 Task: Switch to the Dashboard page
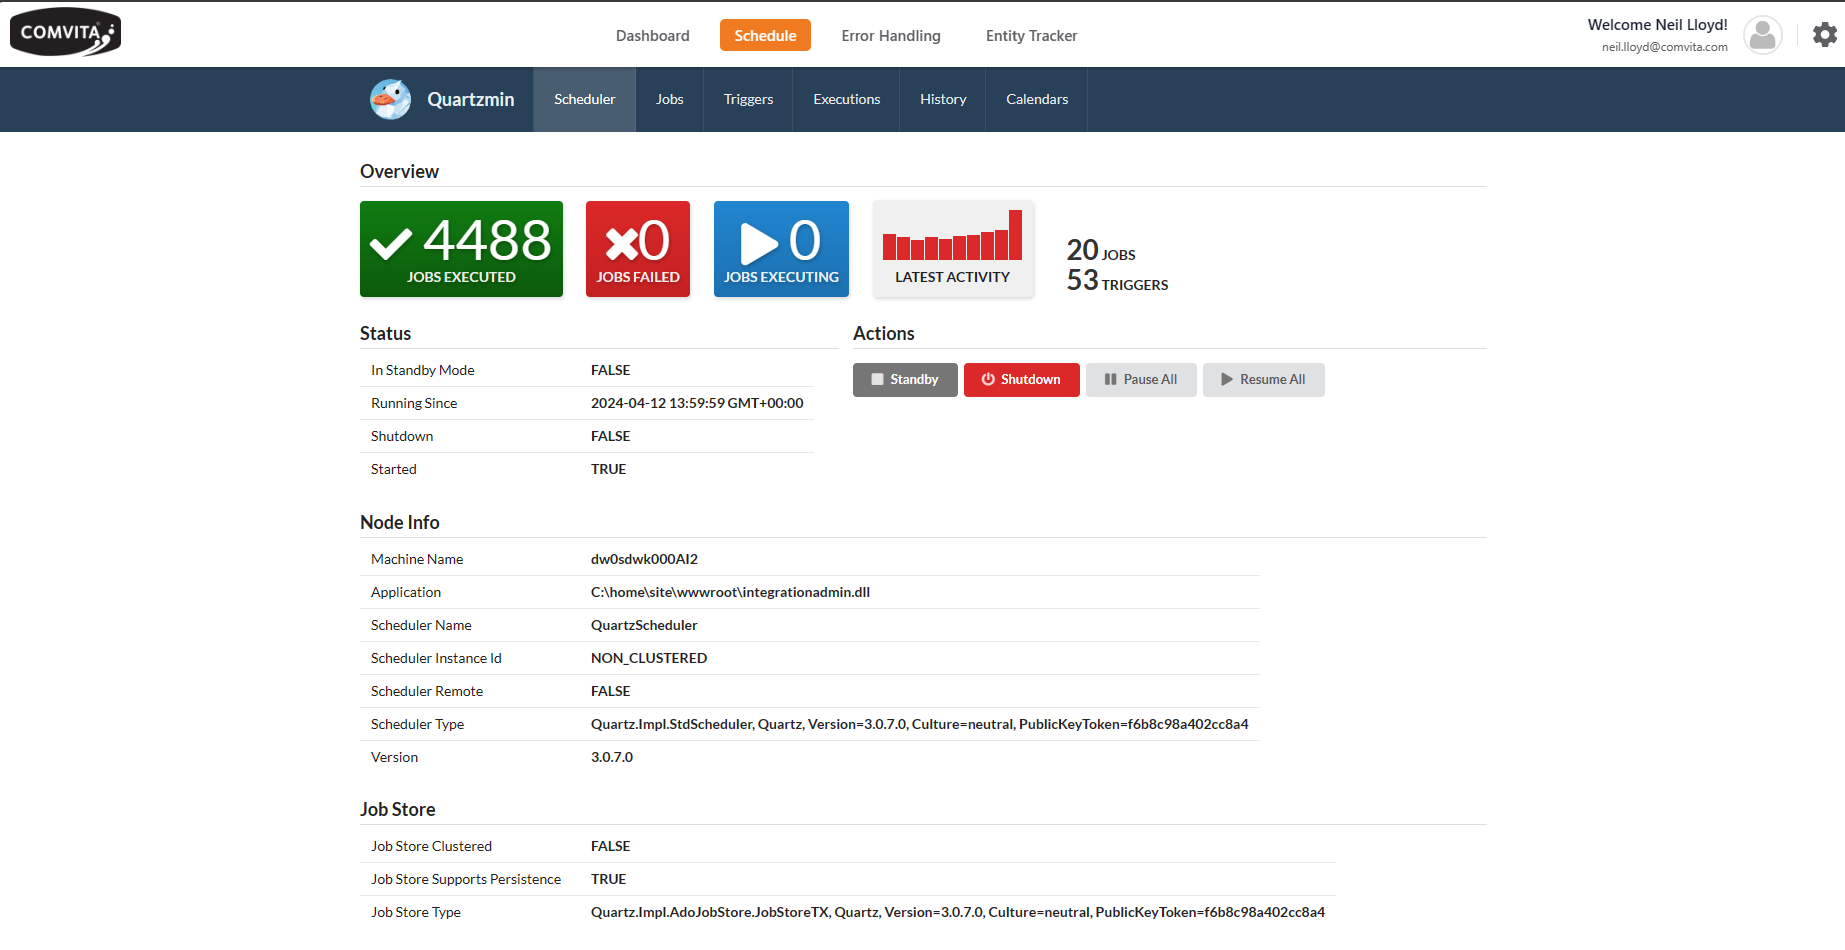[x=652, y=36]
